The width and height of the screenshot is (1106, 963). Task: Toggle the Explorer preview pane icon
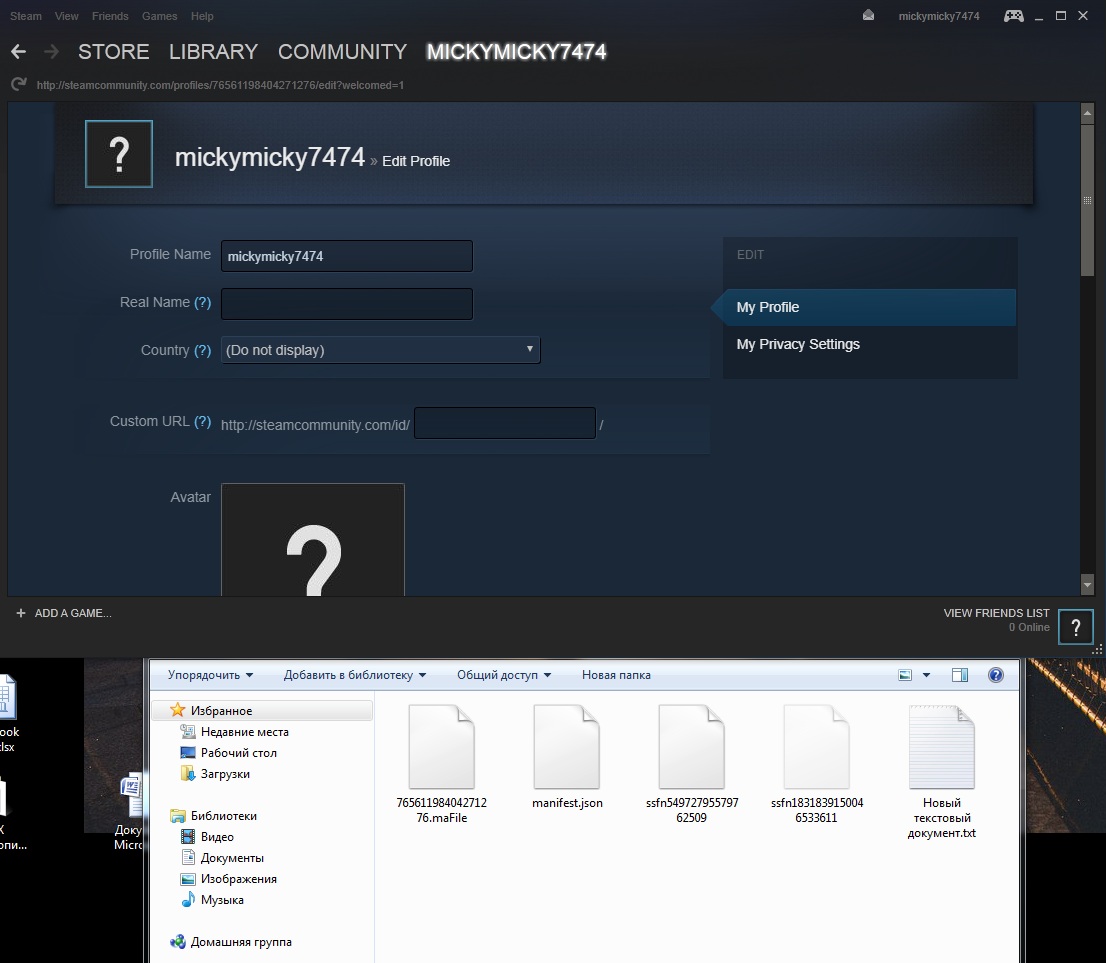coord(960,675)
